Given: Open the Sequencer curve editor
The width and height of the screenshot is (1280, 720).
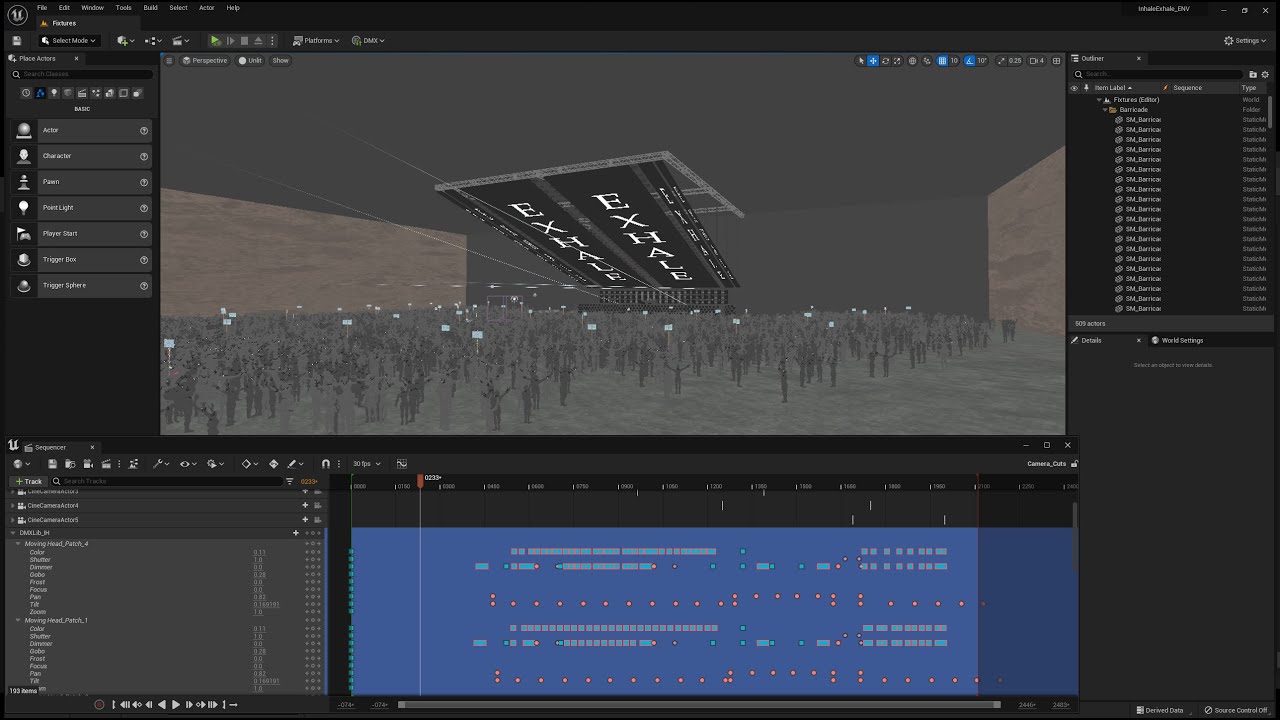Looking at the screenshot, I should pyautogui.click(x=401, y=464).
